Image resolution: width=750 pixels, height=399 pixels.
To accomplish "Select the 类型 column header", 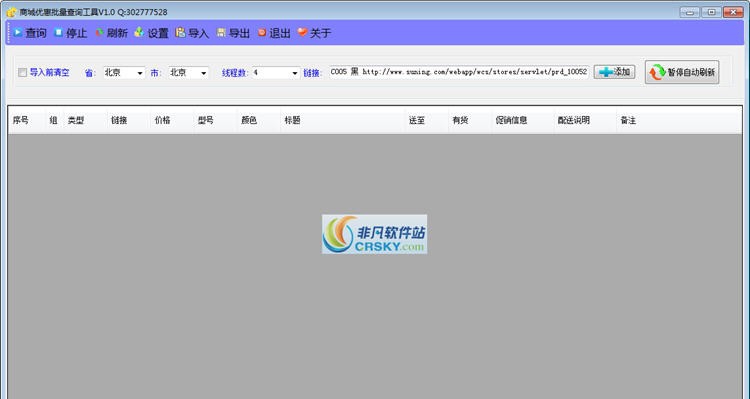I will pyautogui.click(x=85, y=120).
